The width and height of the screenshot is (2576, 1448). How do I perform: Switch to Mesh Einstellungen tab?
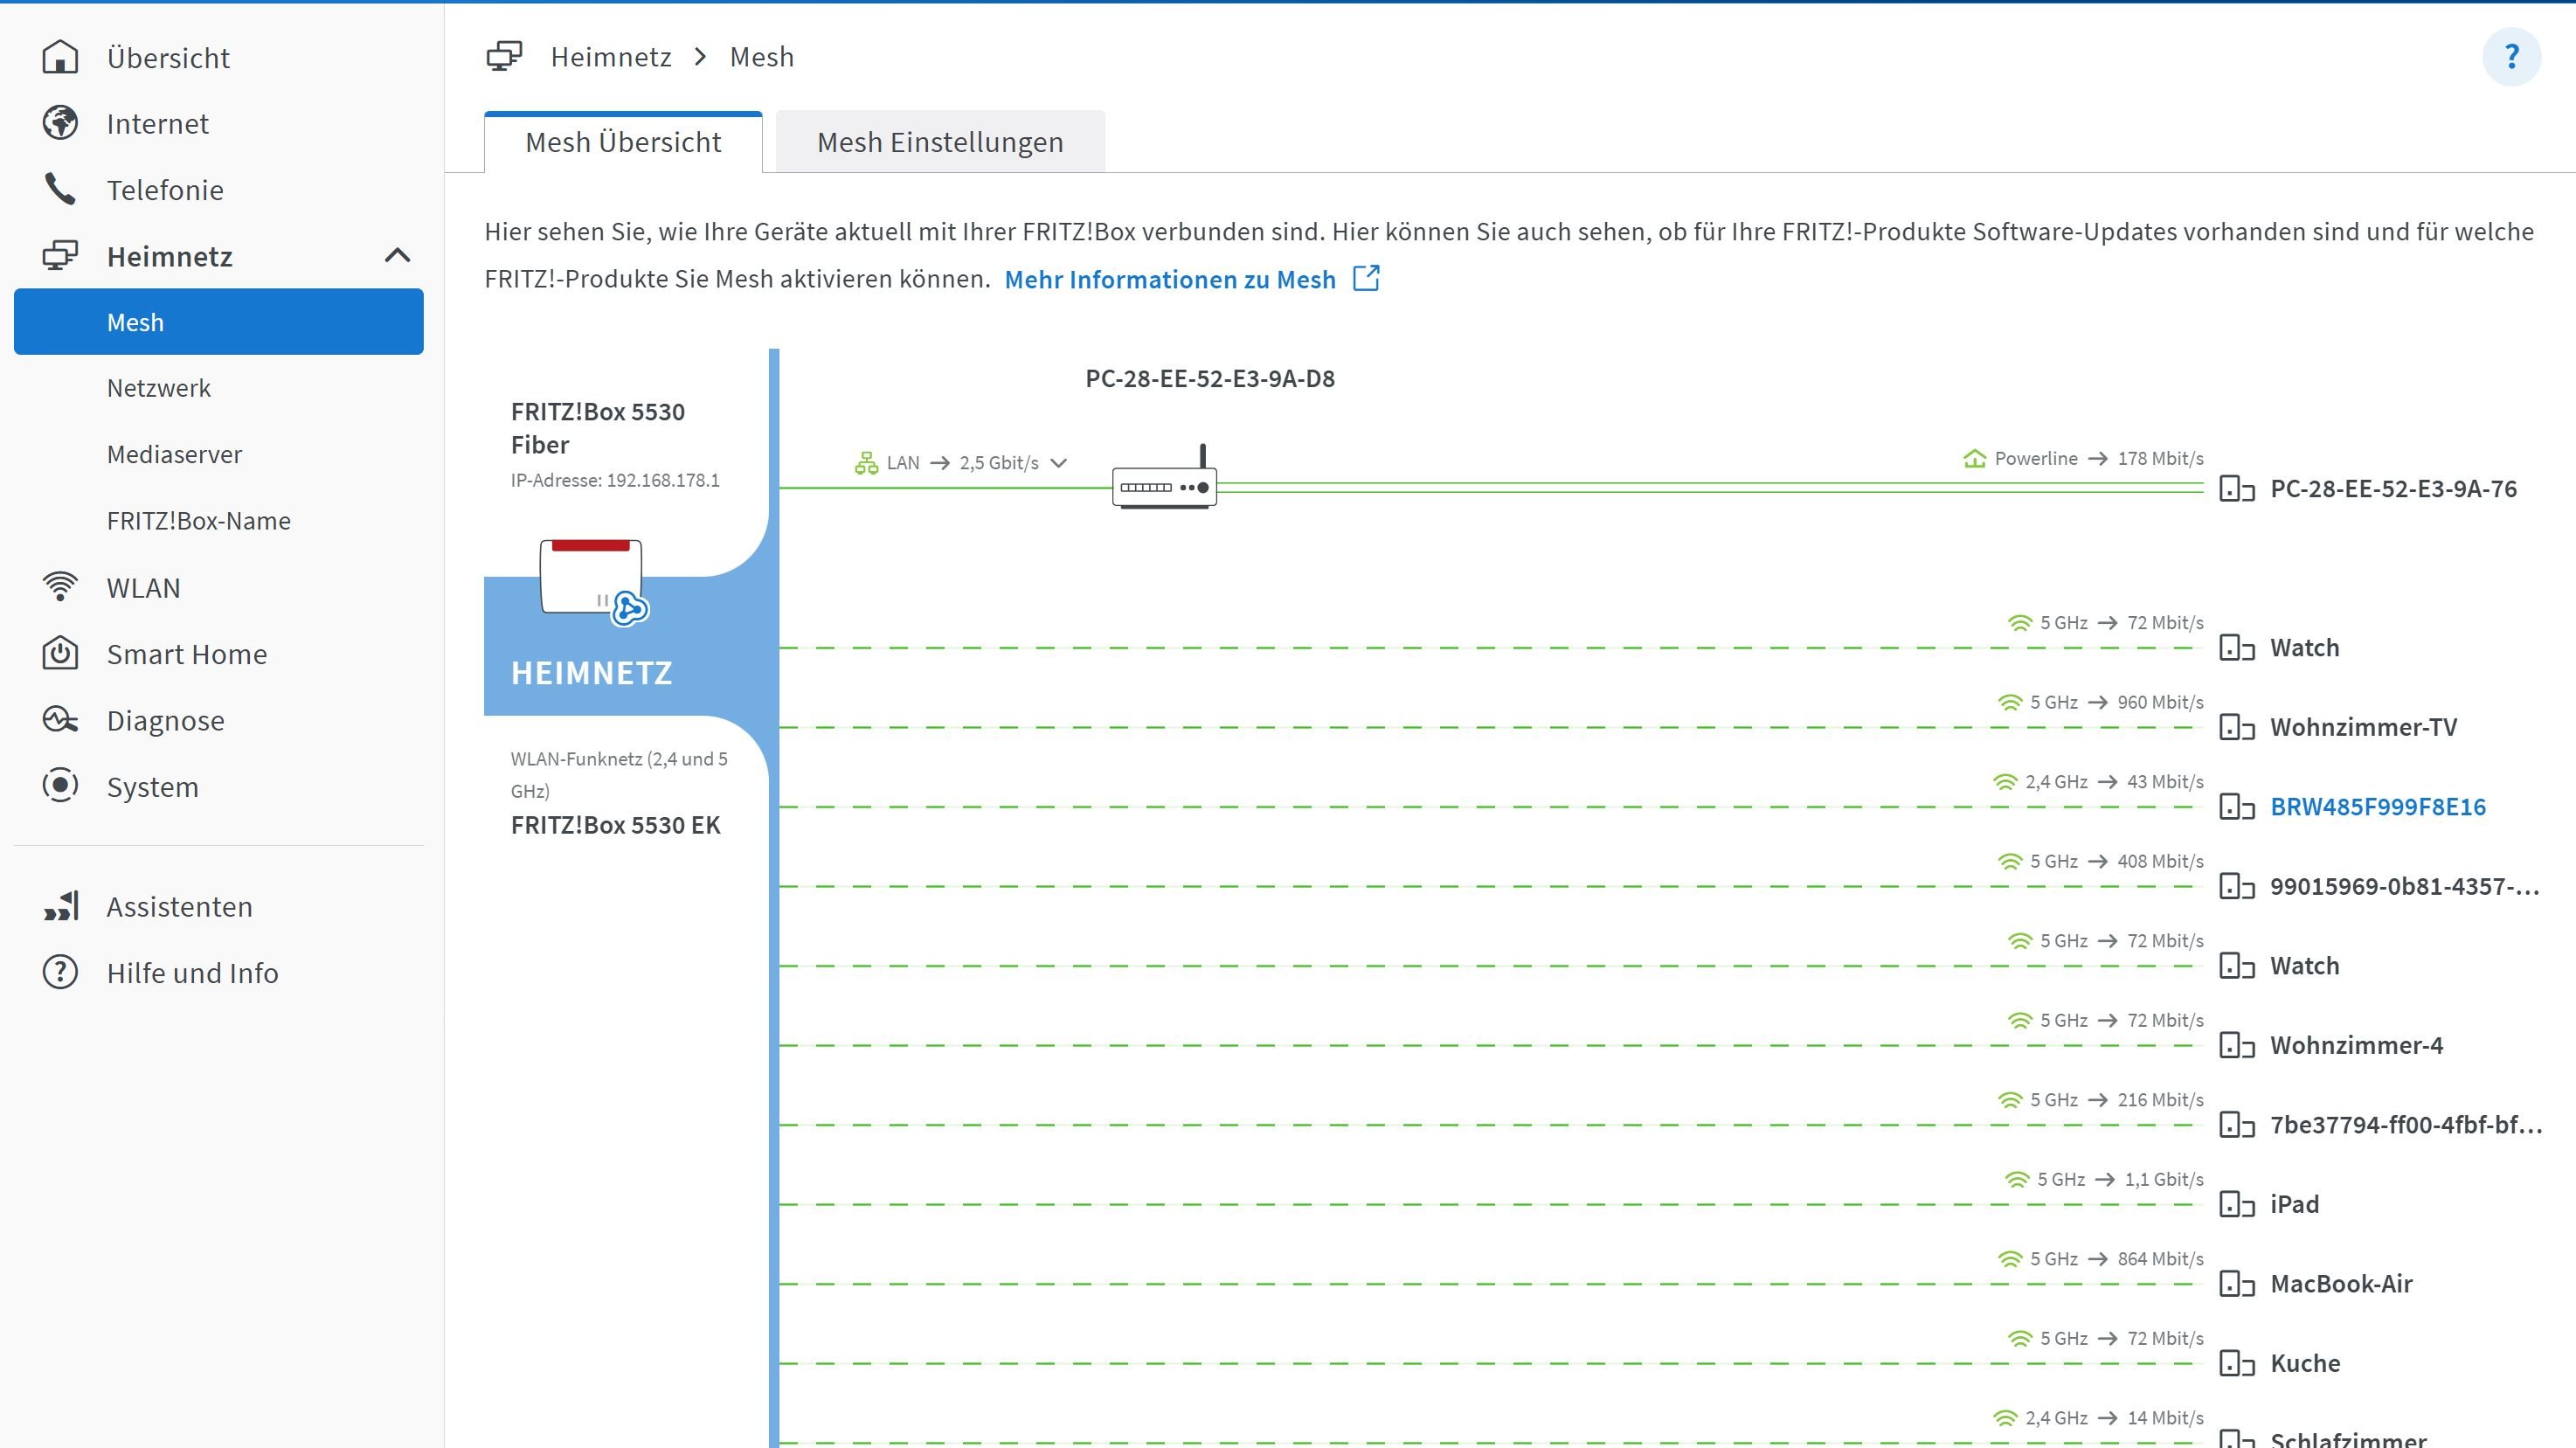tap(939, 143)
